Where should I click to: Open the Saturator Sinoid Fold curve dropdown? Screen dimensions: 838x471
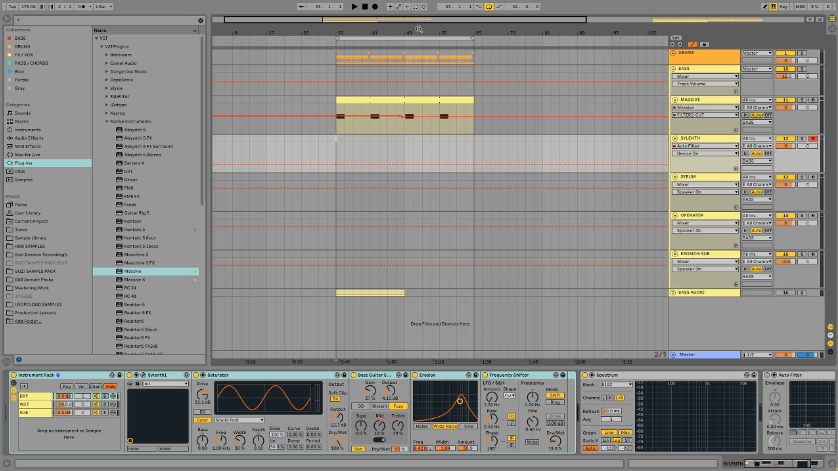click(x=239, y=420)
